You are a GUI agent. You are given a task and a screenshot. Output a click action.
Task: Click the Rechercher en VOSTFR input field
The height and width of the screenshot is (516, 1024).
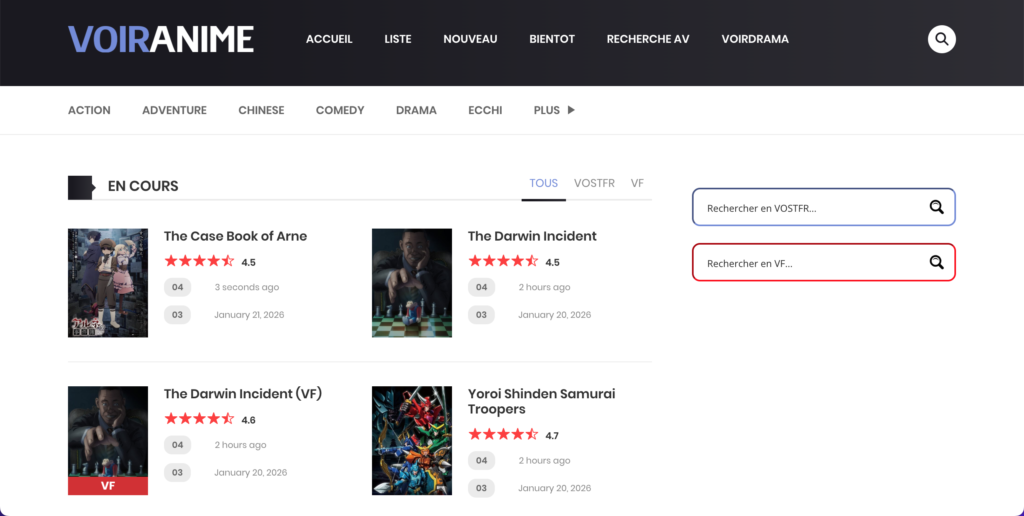point(810,208)
